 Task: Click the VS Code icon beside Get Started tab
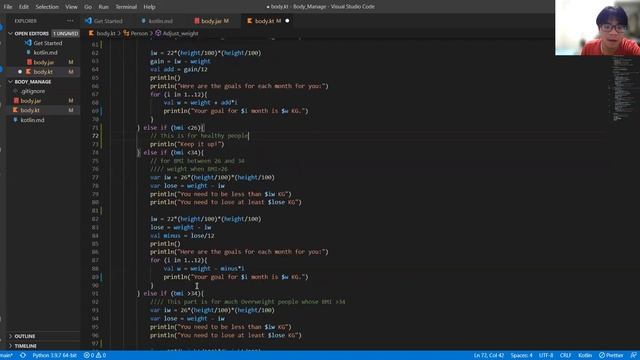[x=89, y=20]
